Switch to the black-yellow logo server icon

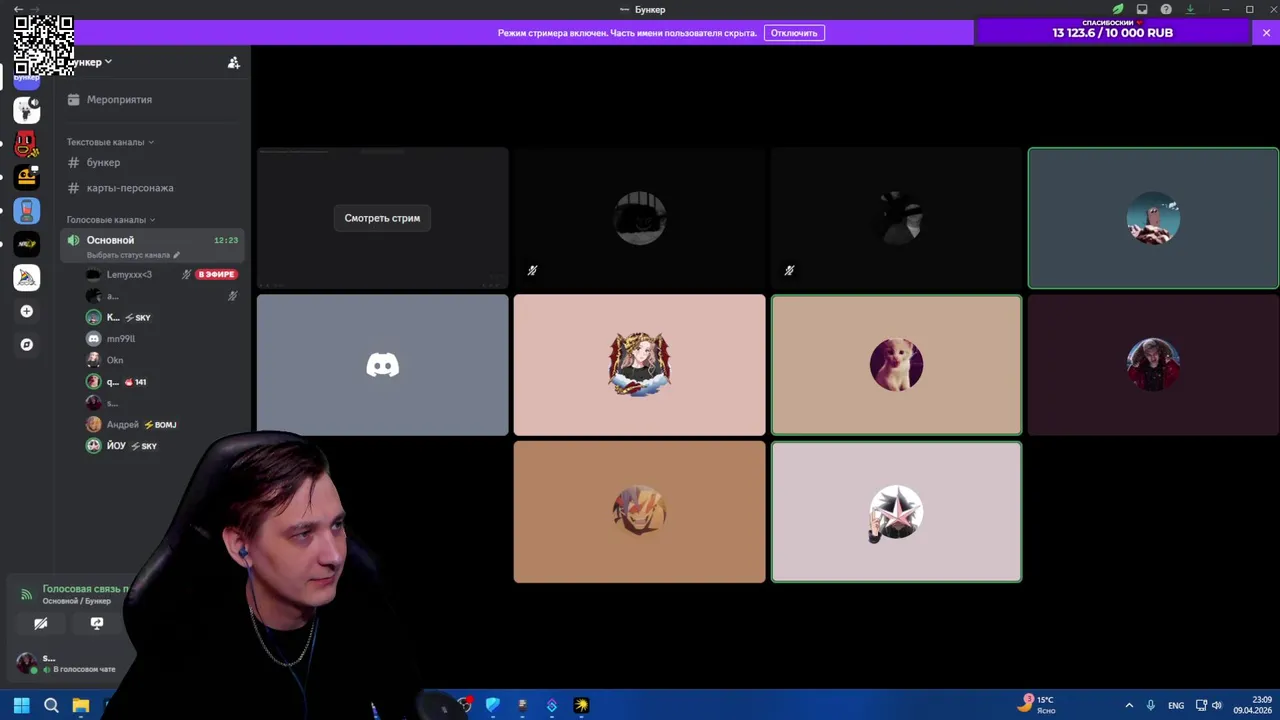27,244
